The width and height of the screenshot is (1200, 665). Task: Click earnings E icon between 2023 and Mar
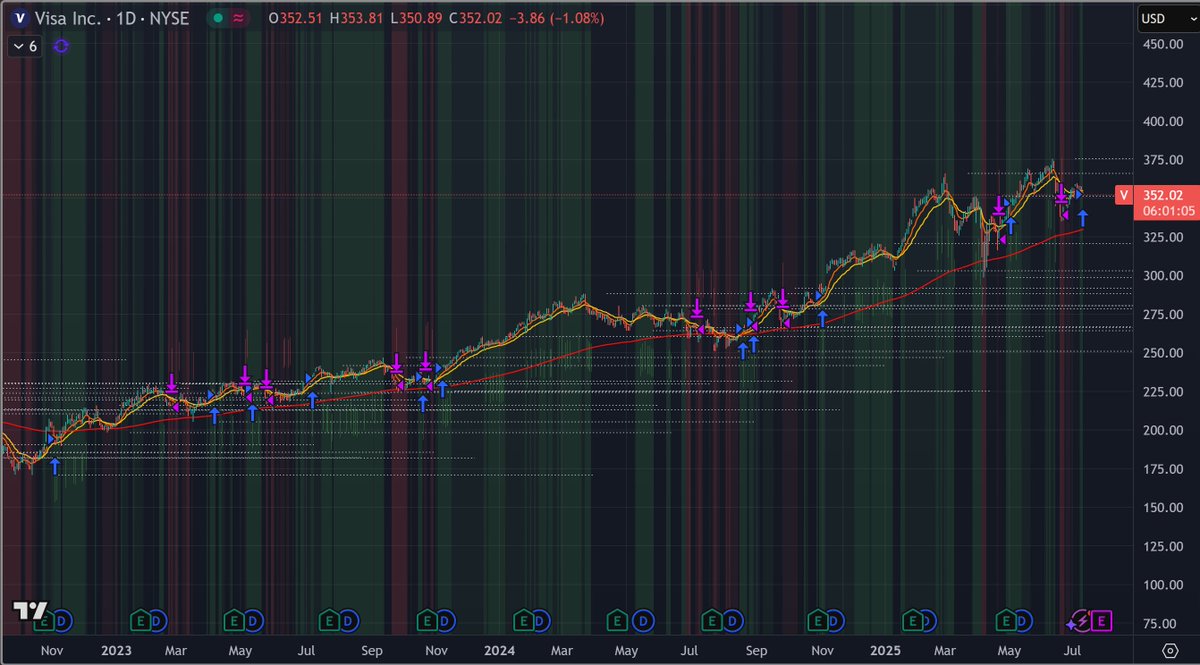140,622
